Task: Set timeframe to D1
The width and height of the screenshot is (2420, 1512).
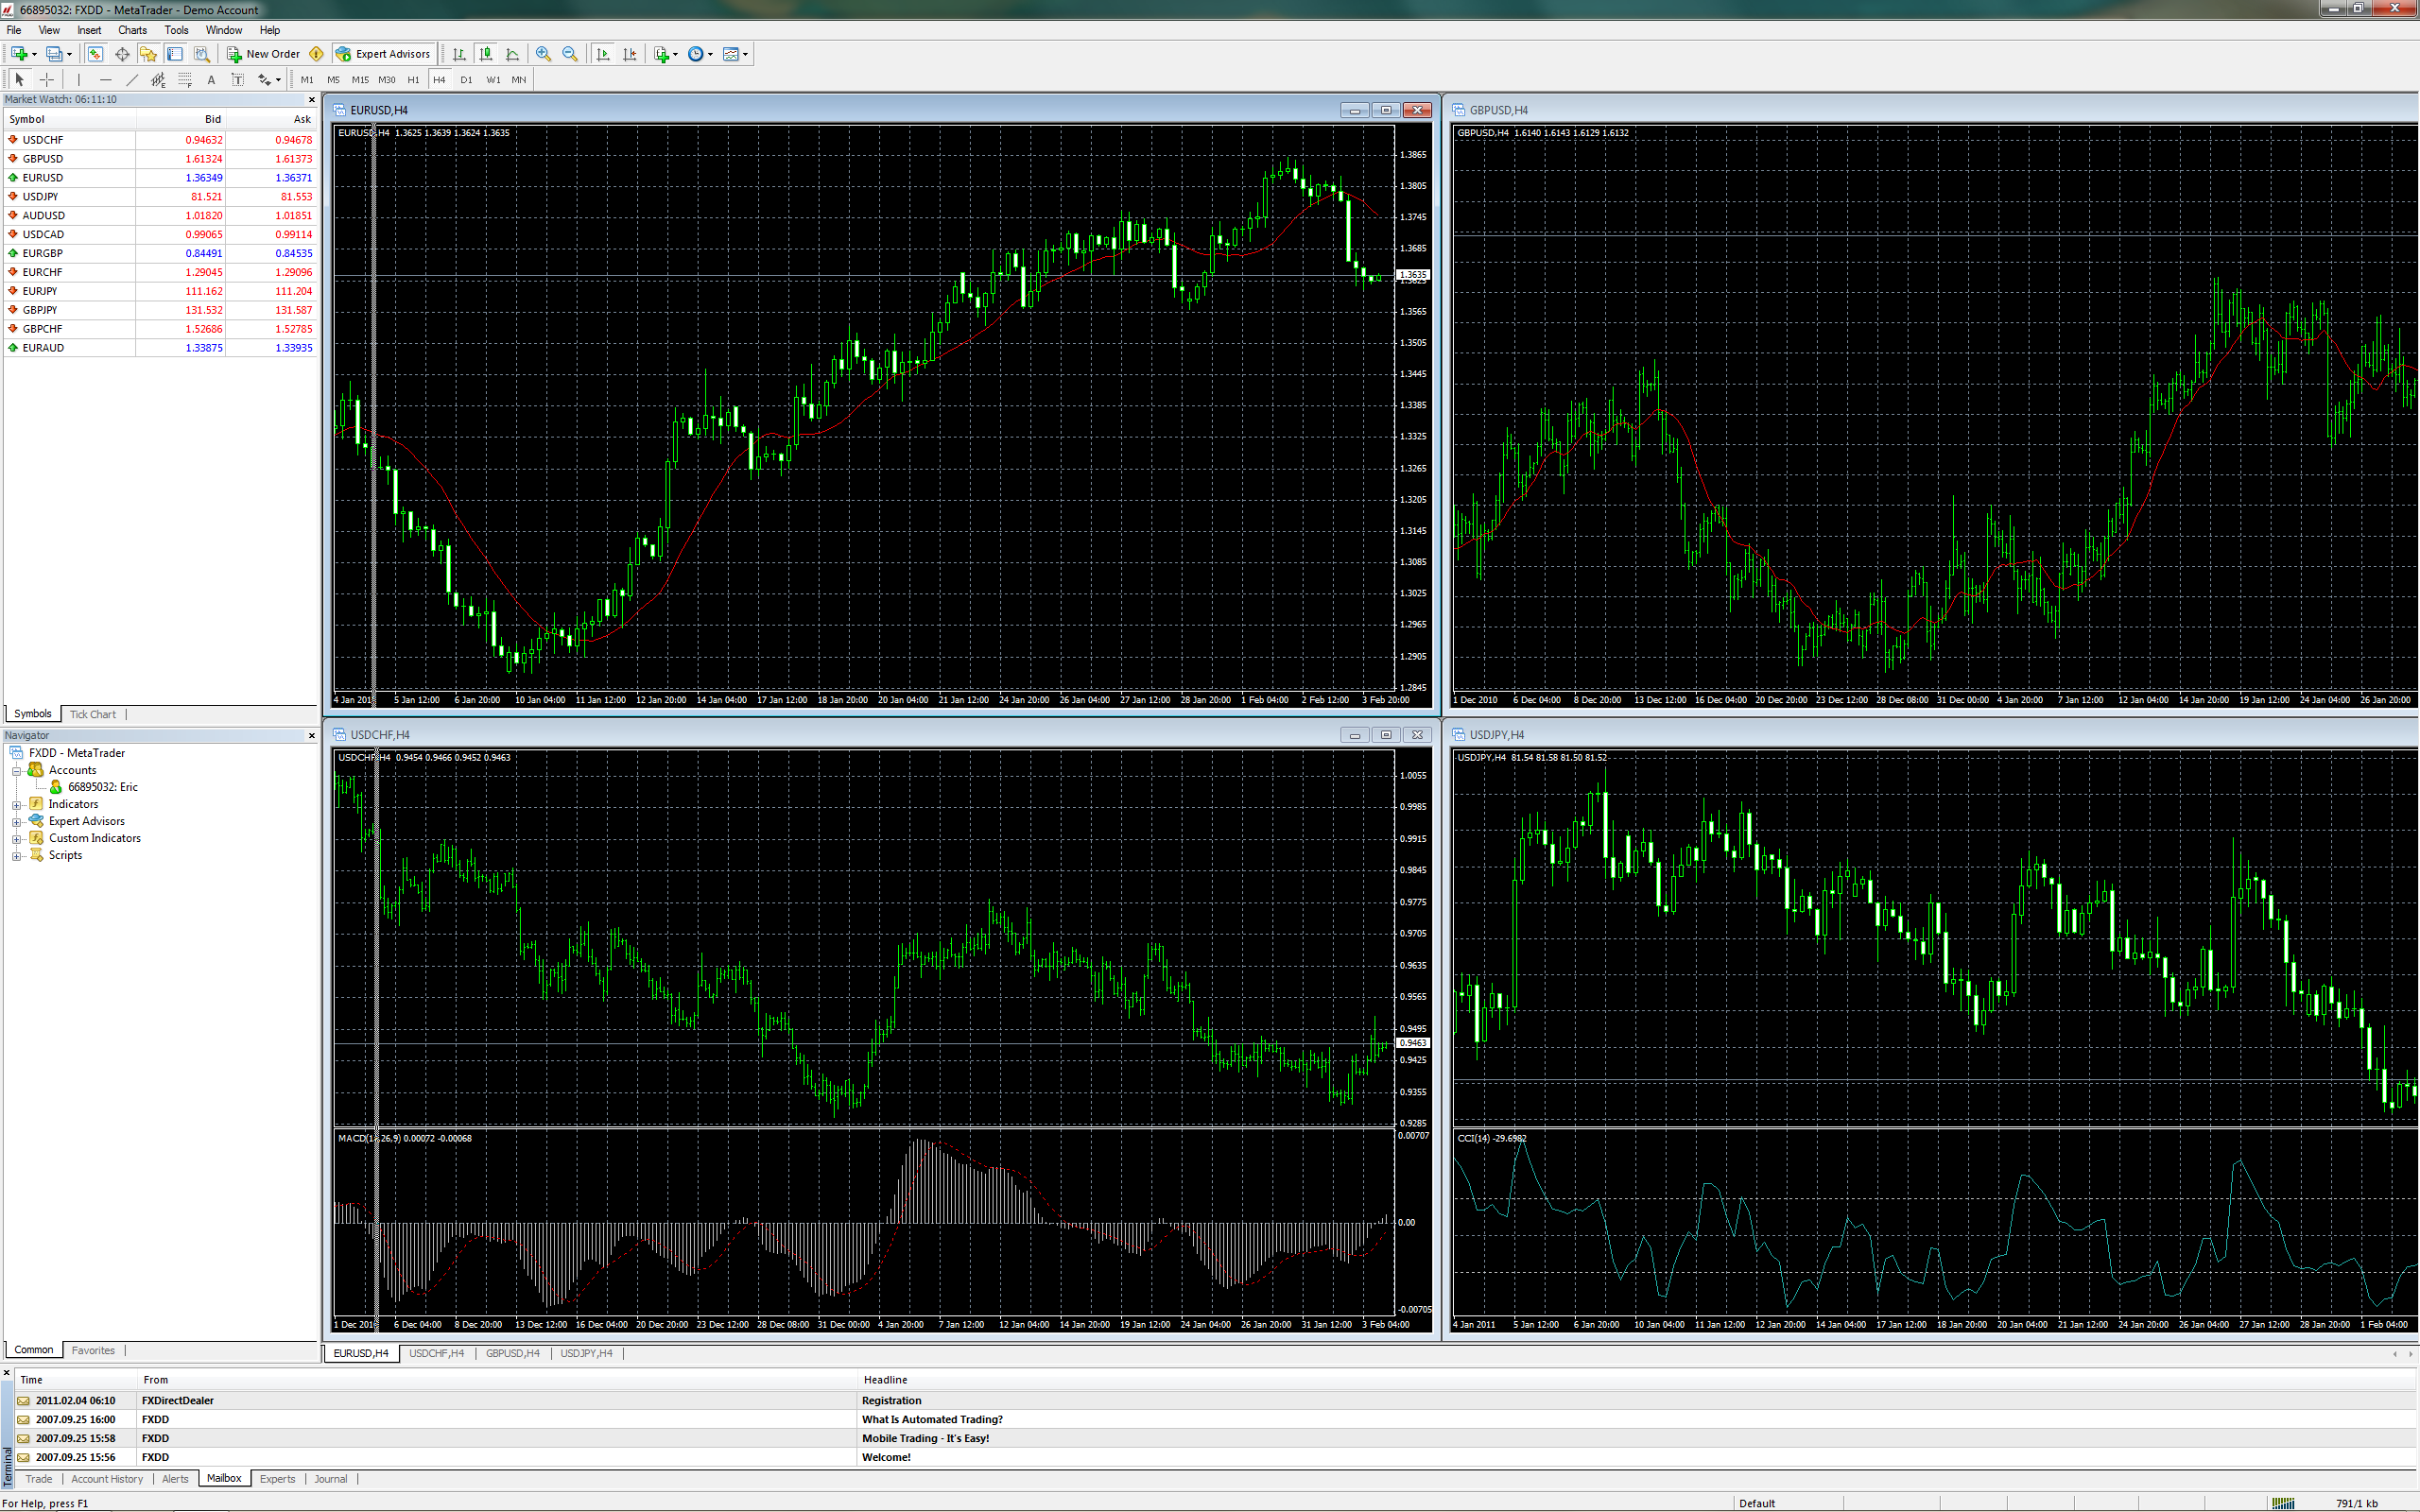Action: (x=466, y=80)
